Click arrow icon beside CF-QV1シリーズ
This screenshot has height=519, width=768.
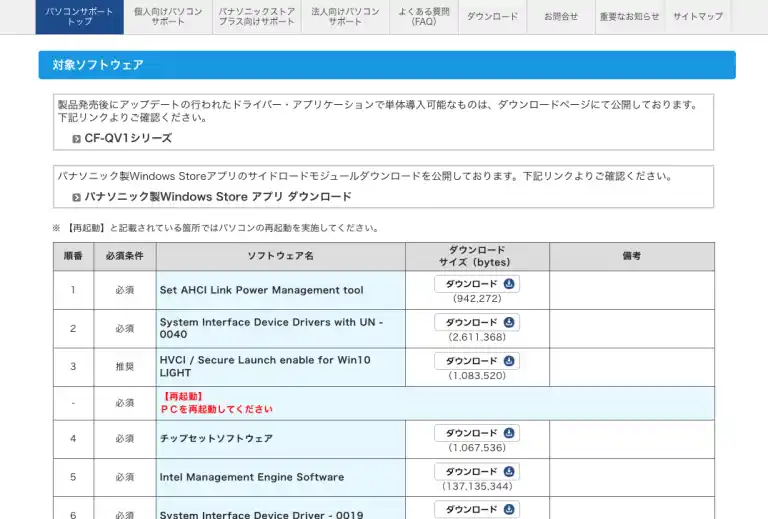(x=76, y=139)
